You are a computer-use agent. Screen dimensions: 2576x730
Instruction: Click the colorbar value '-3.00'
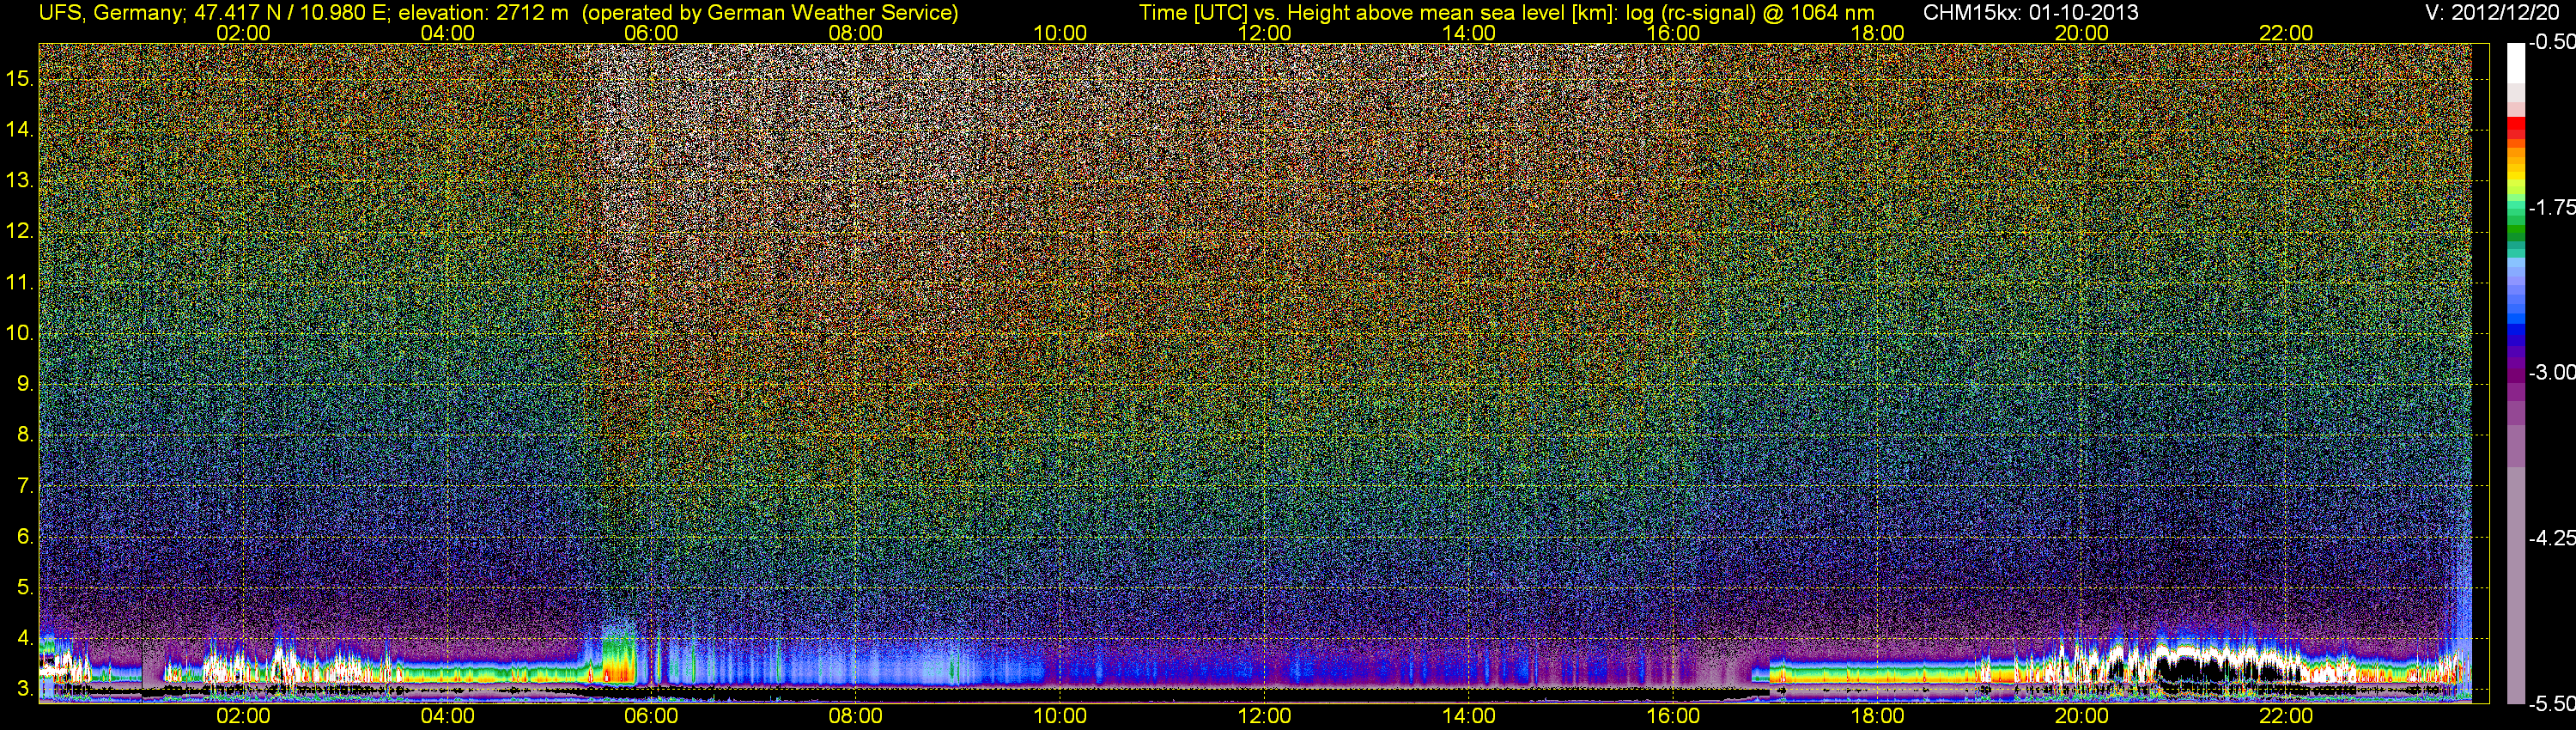pos(2551,372)
